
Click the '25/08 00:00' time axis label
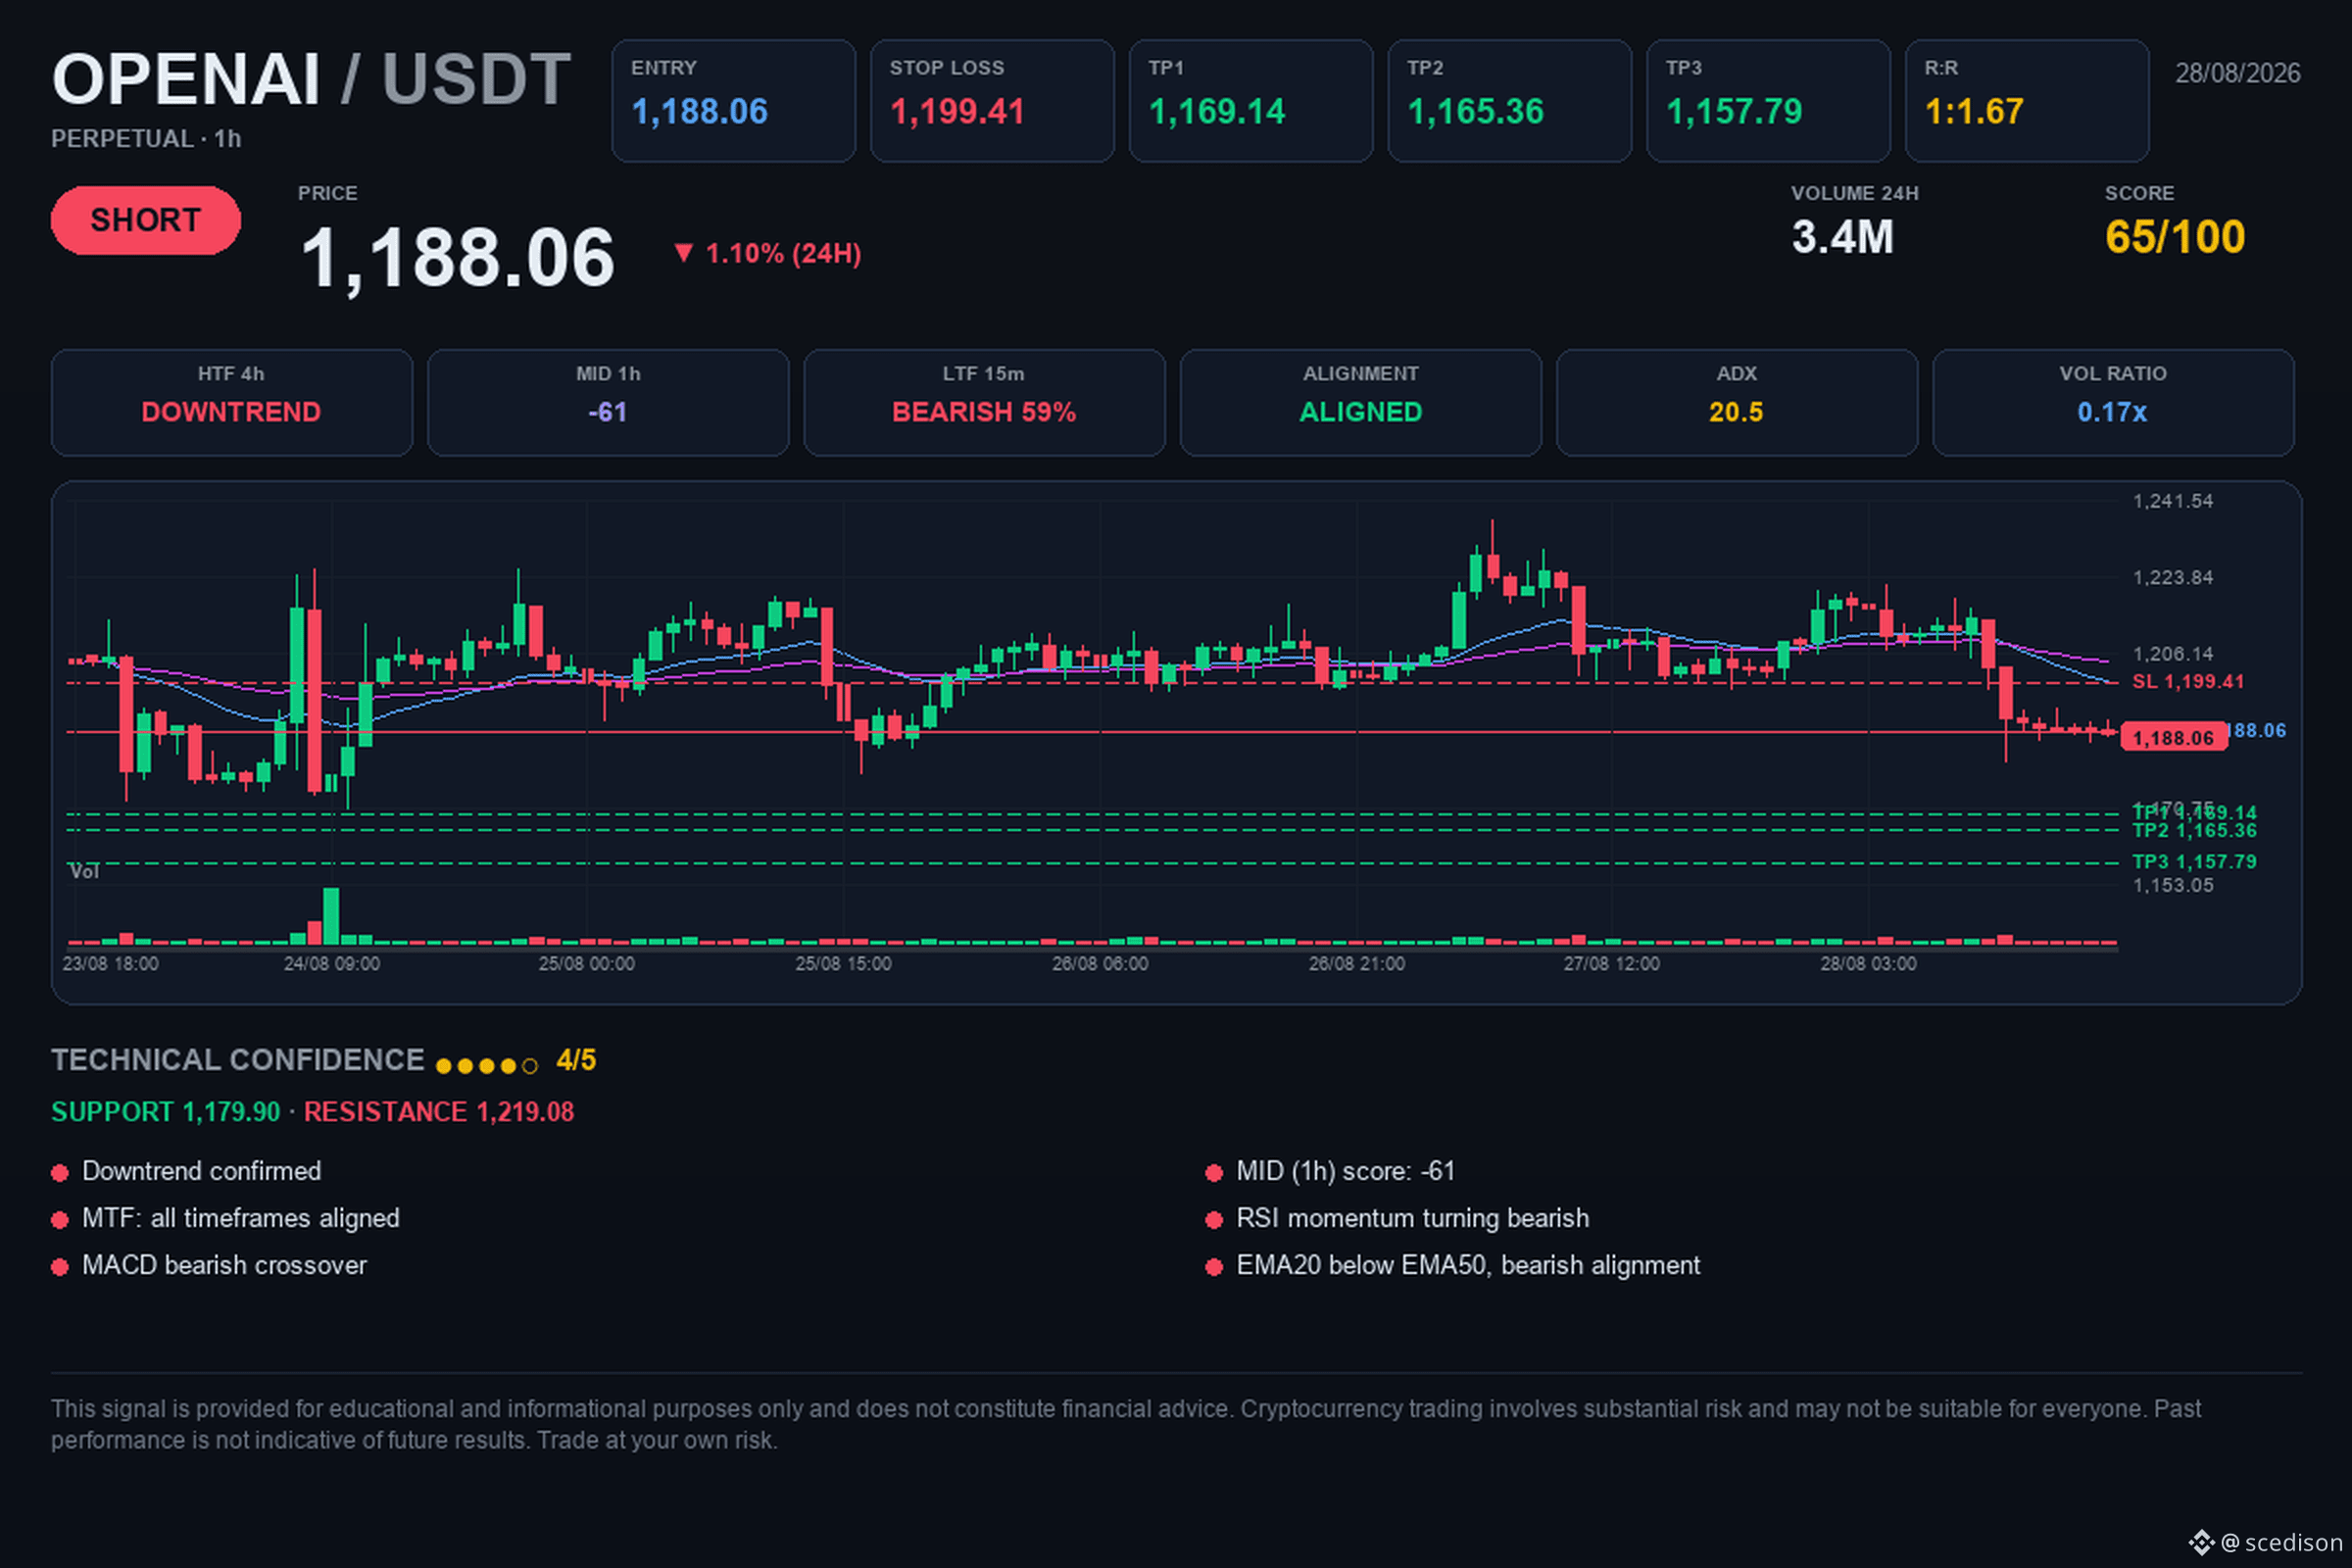tap(587, 964)
